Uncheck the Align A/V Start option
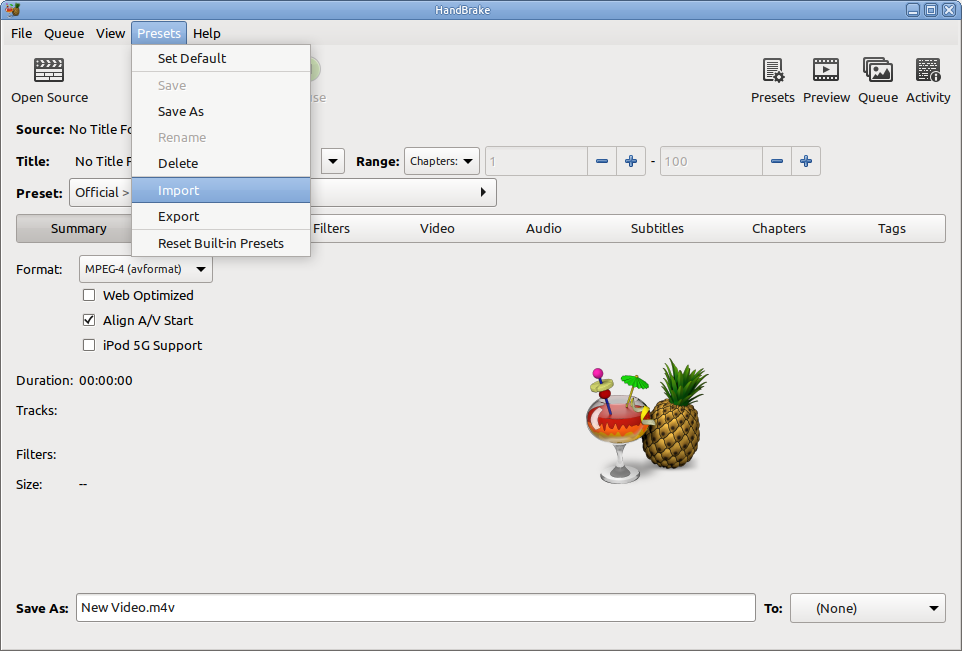 point(89,321)
